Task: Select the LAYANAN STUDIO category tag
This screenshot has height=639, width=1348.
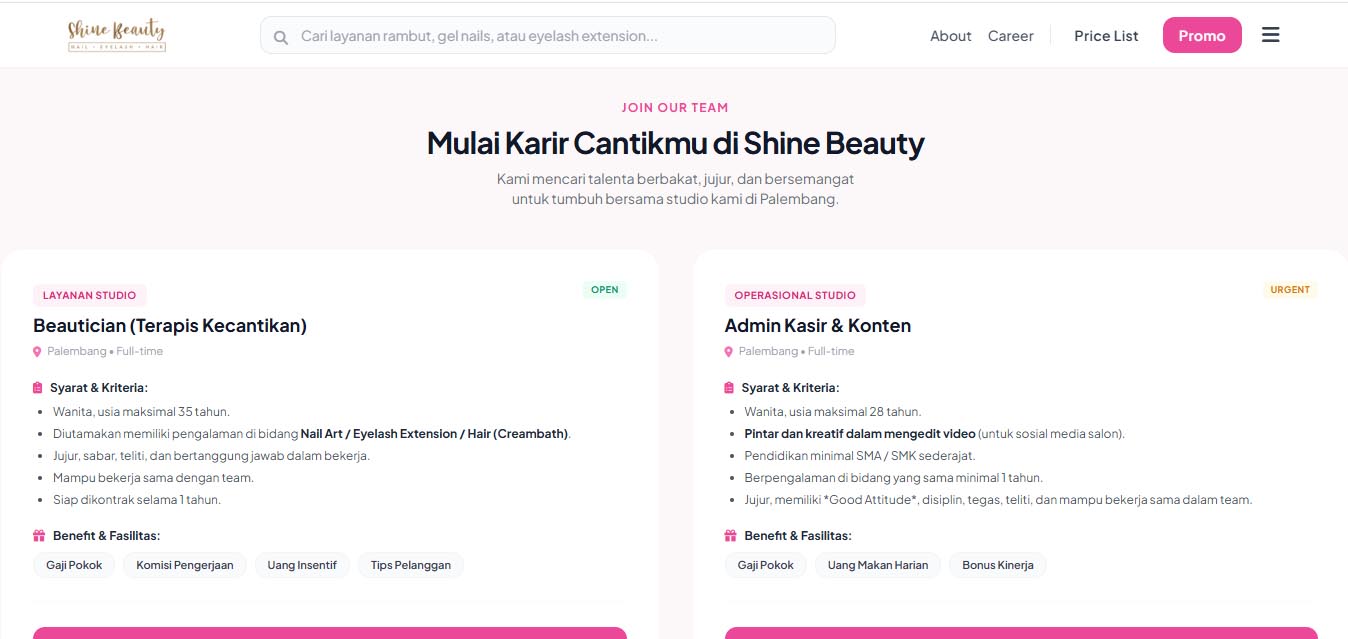Action: 90,295
